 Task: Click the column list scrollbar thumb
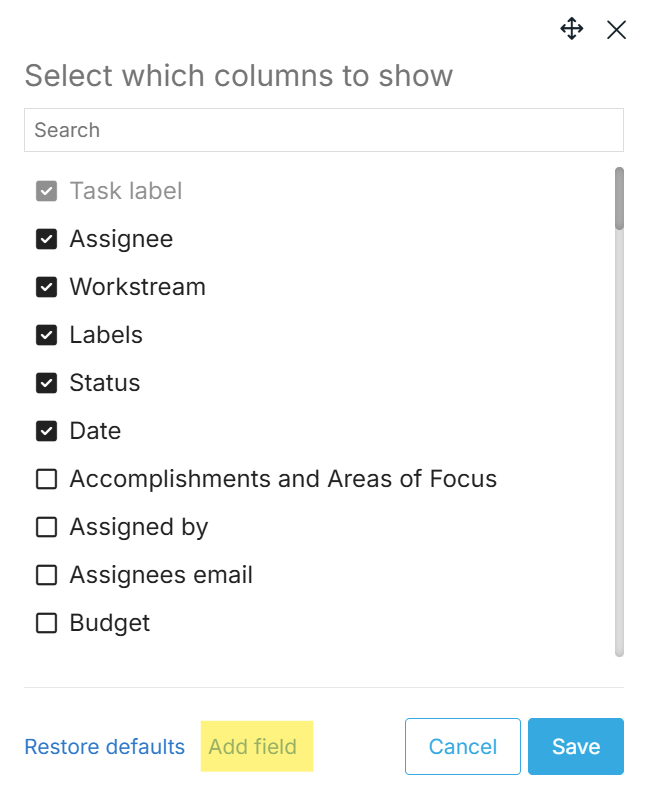(x=619, y=199)
